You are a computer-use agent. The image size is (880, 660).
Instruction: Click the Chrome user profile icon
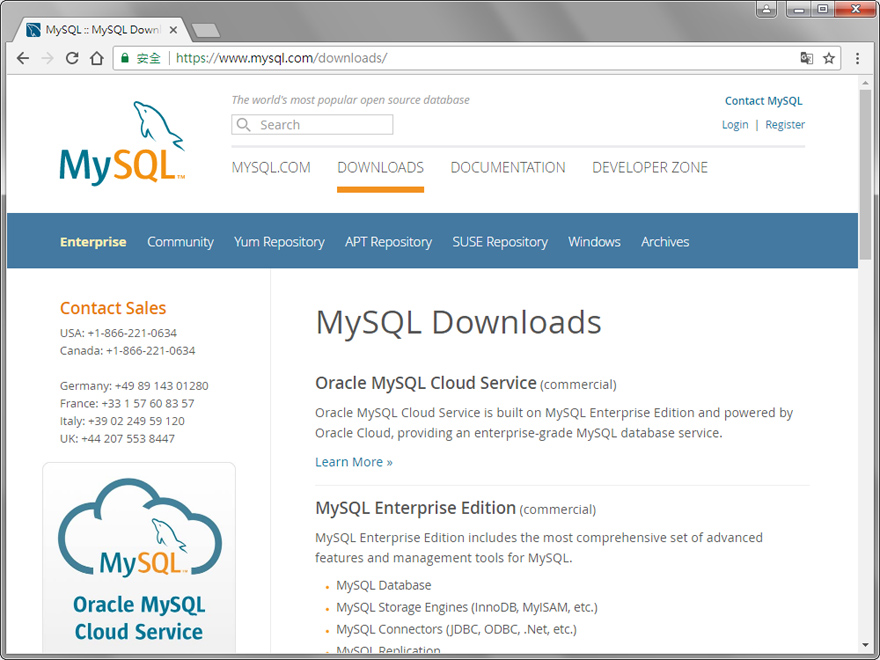[766, 9]
